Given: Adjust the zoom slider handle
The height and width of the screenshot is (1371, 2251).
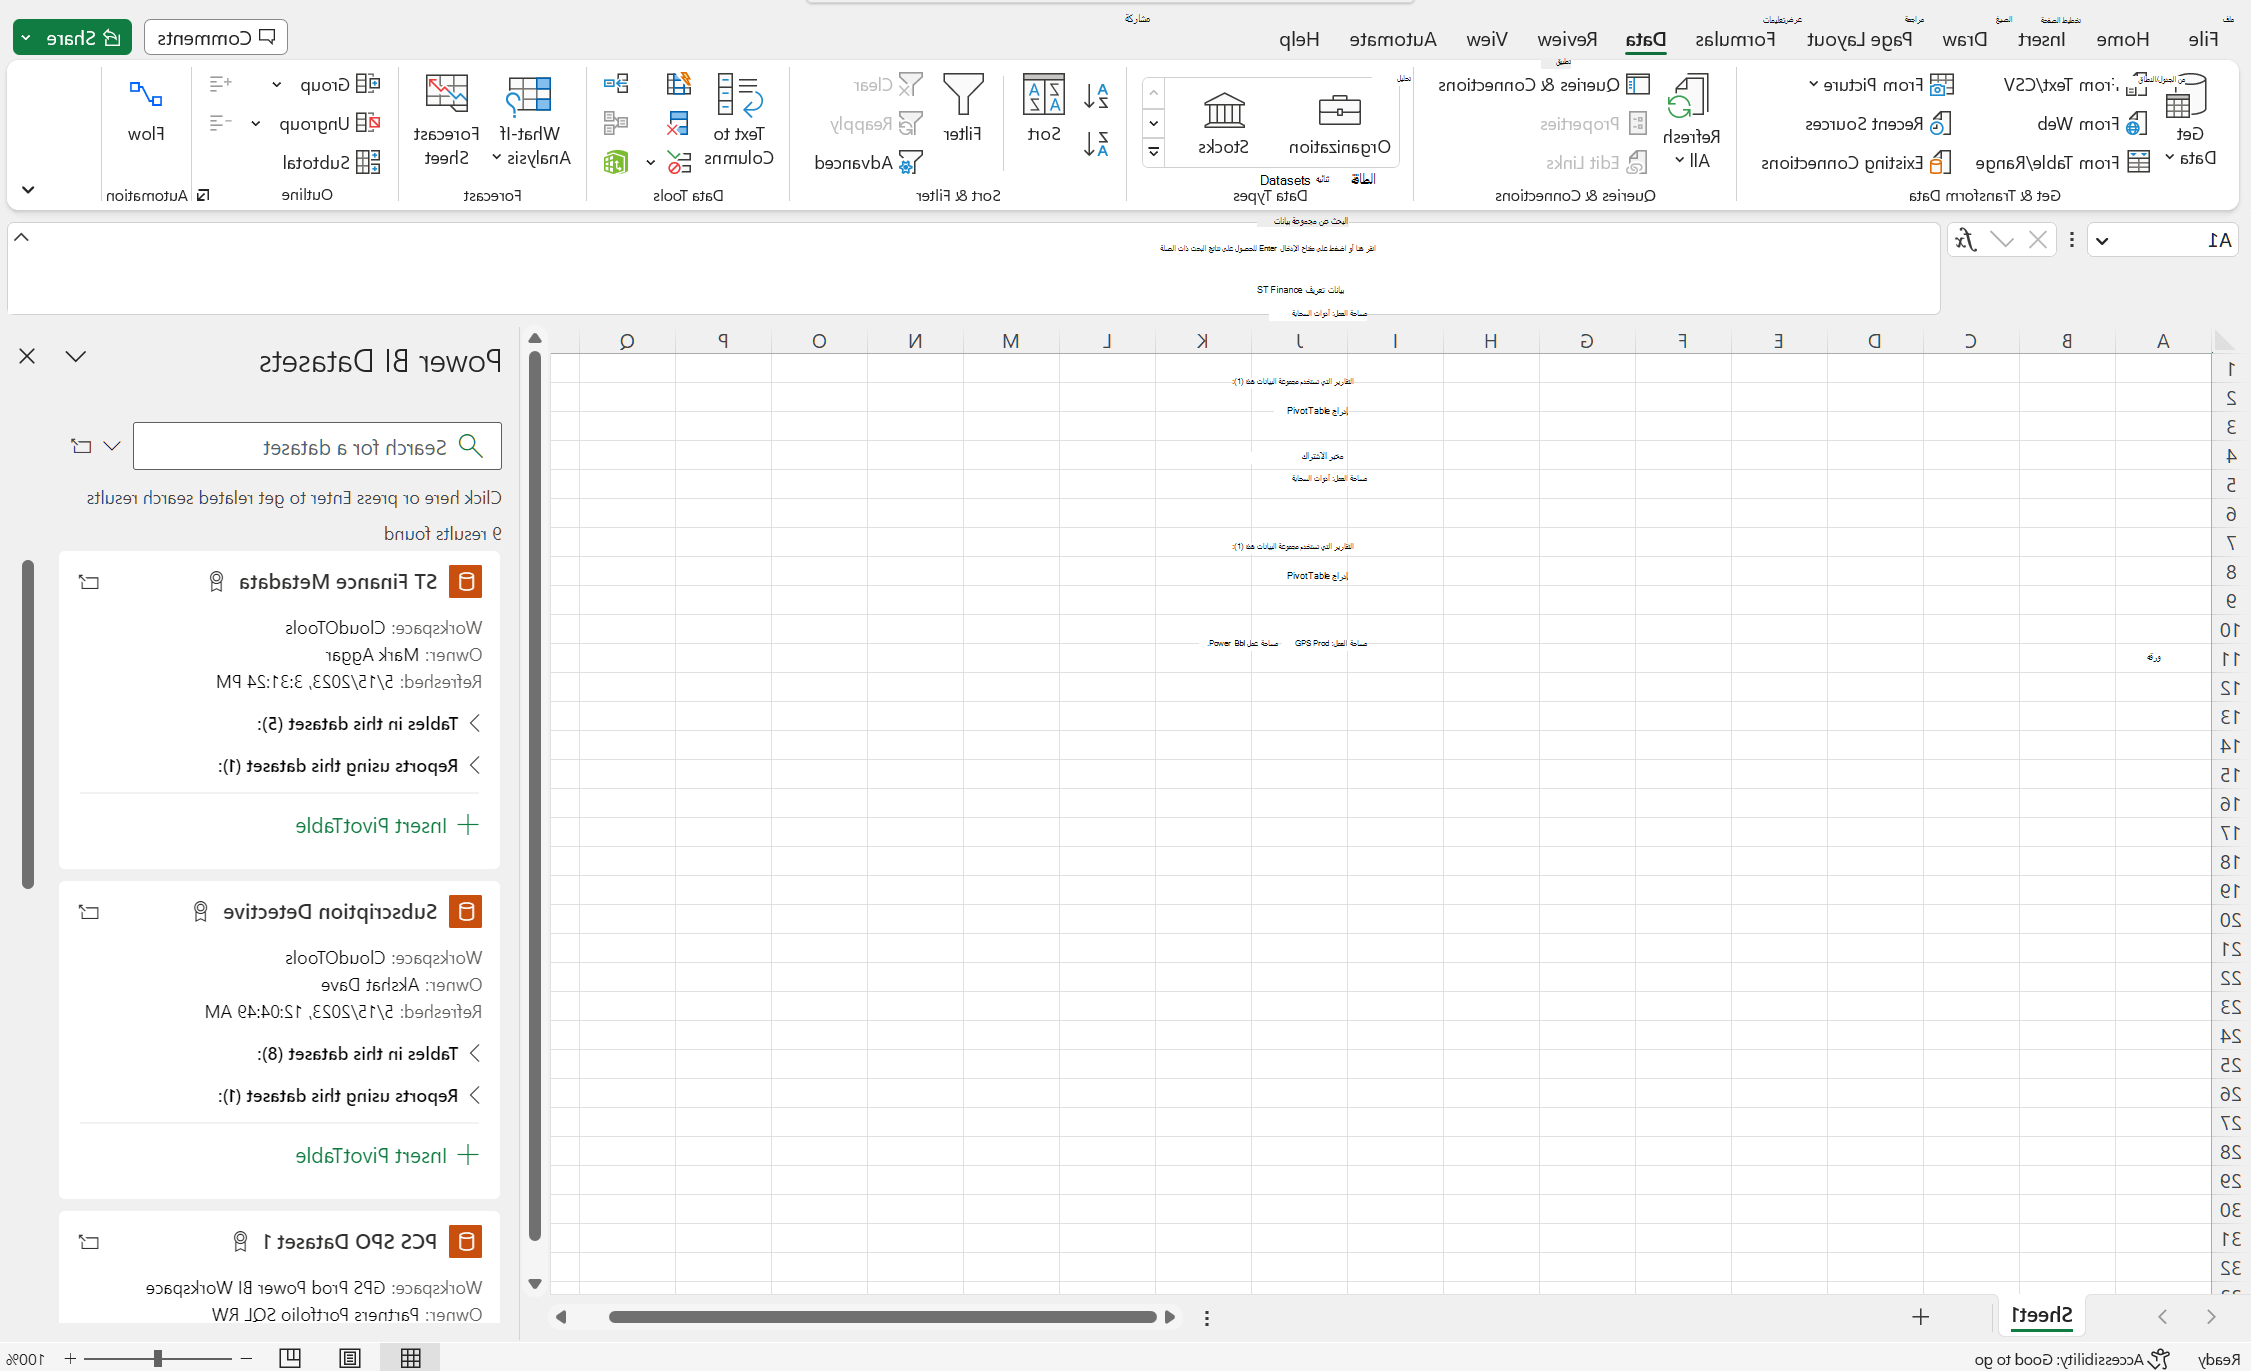Looking at the screenshot, I should pyautogui.click(x=158, y=1358).
